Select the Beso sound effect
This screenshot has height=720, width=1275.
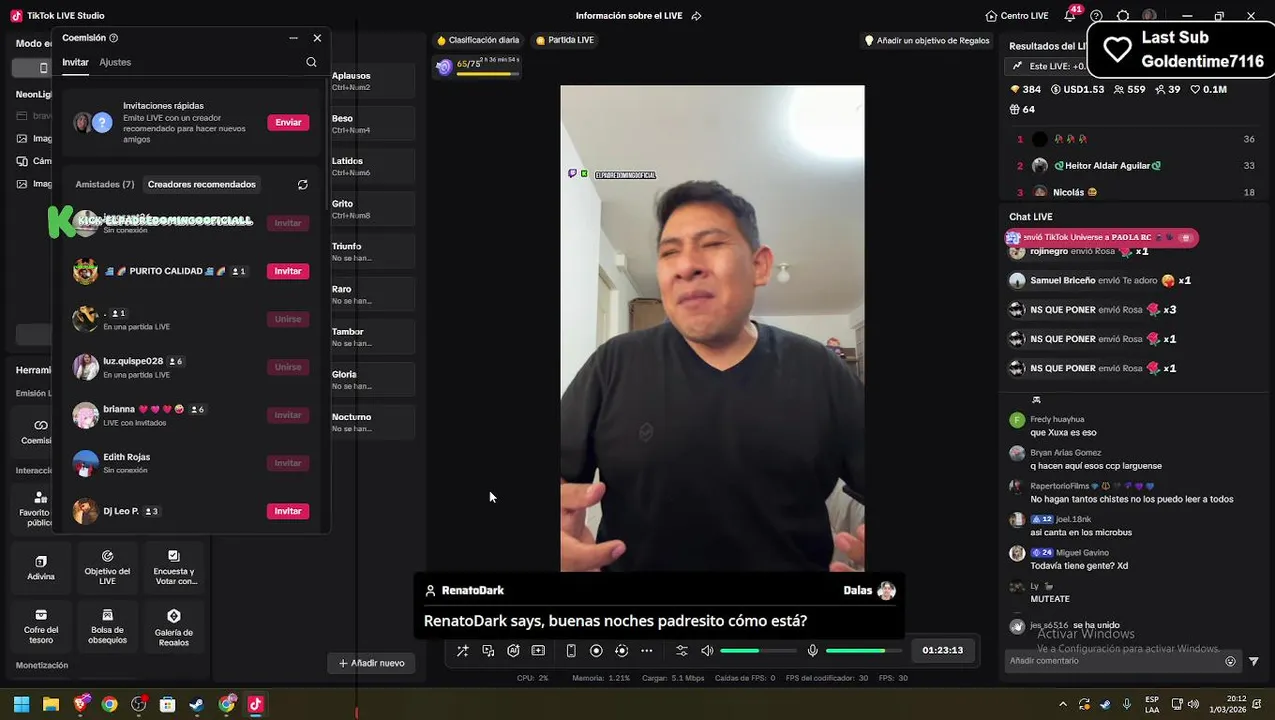coord(372,124)
